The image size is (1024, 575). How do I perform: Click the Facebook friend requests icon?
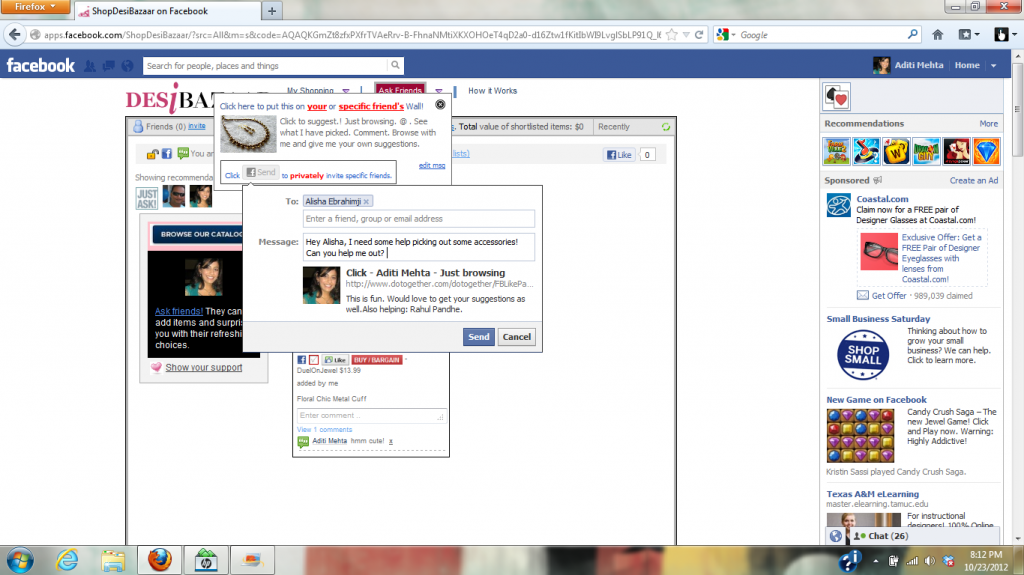[90, 65]
